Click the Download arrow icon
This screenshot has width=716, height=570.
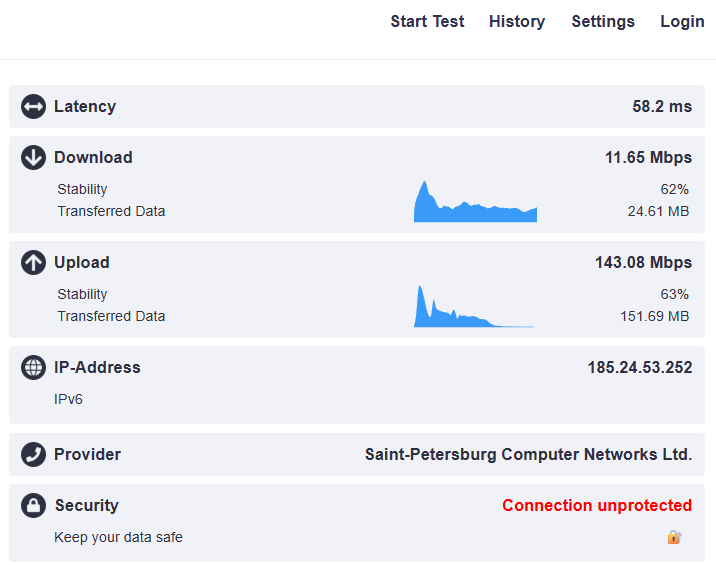coord(33,157)
